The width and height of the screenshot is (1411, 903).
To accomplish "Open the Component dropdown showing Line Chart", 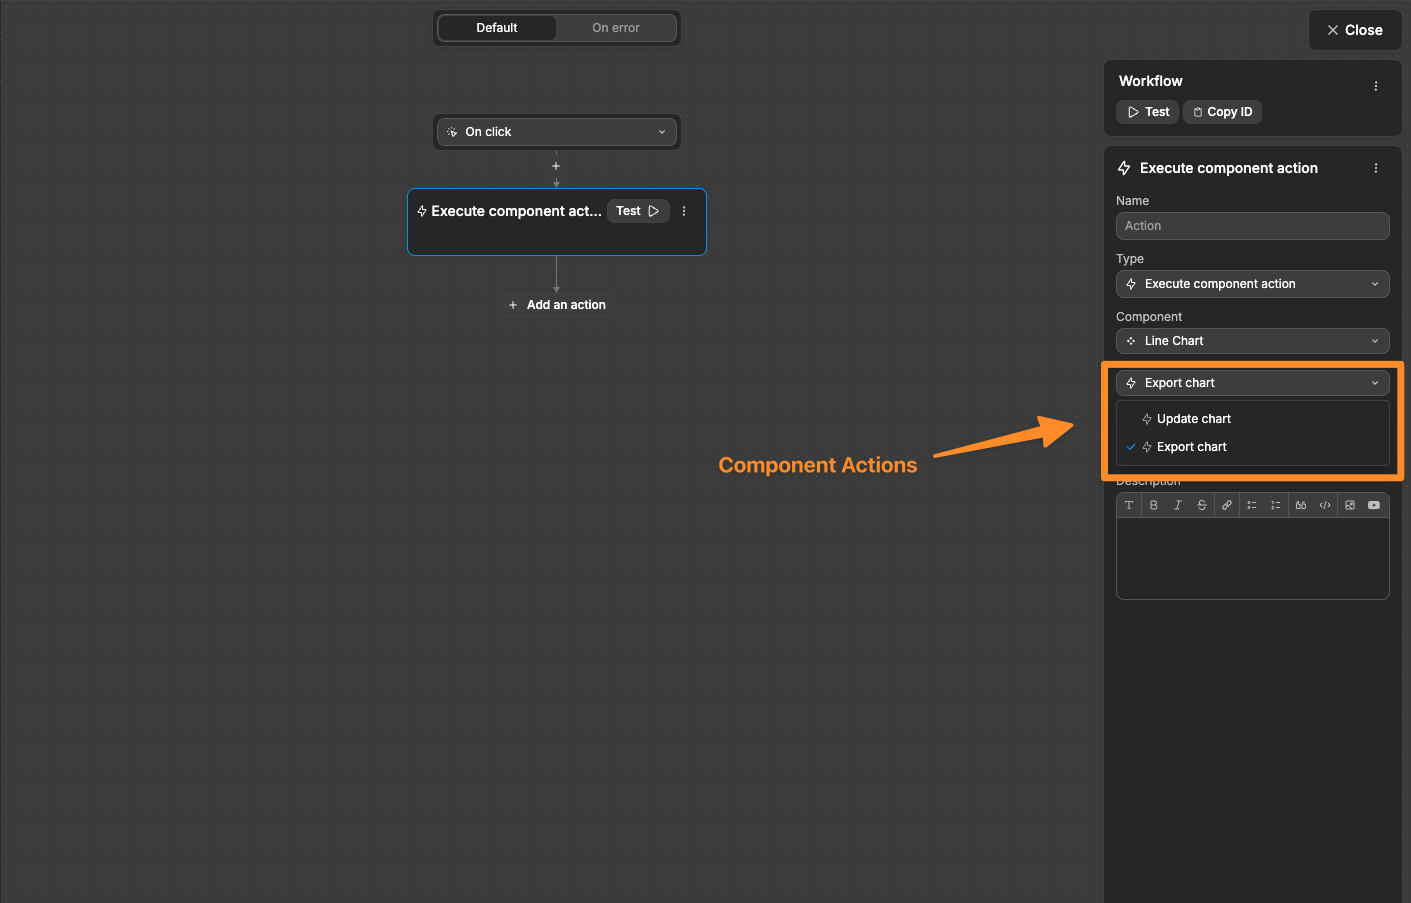I will [1252, 340].
